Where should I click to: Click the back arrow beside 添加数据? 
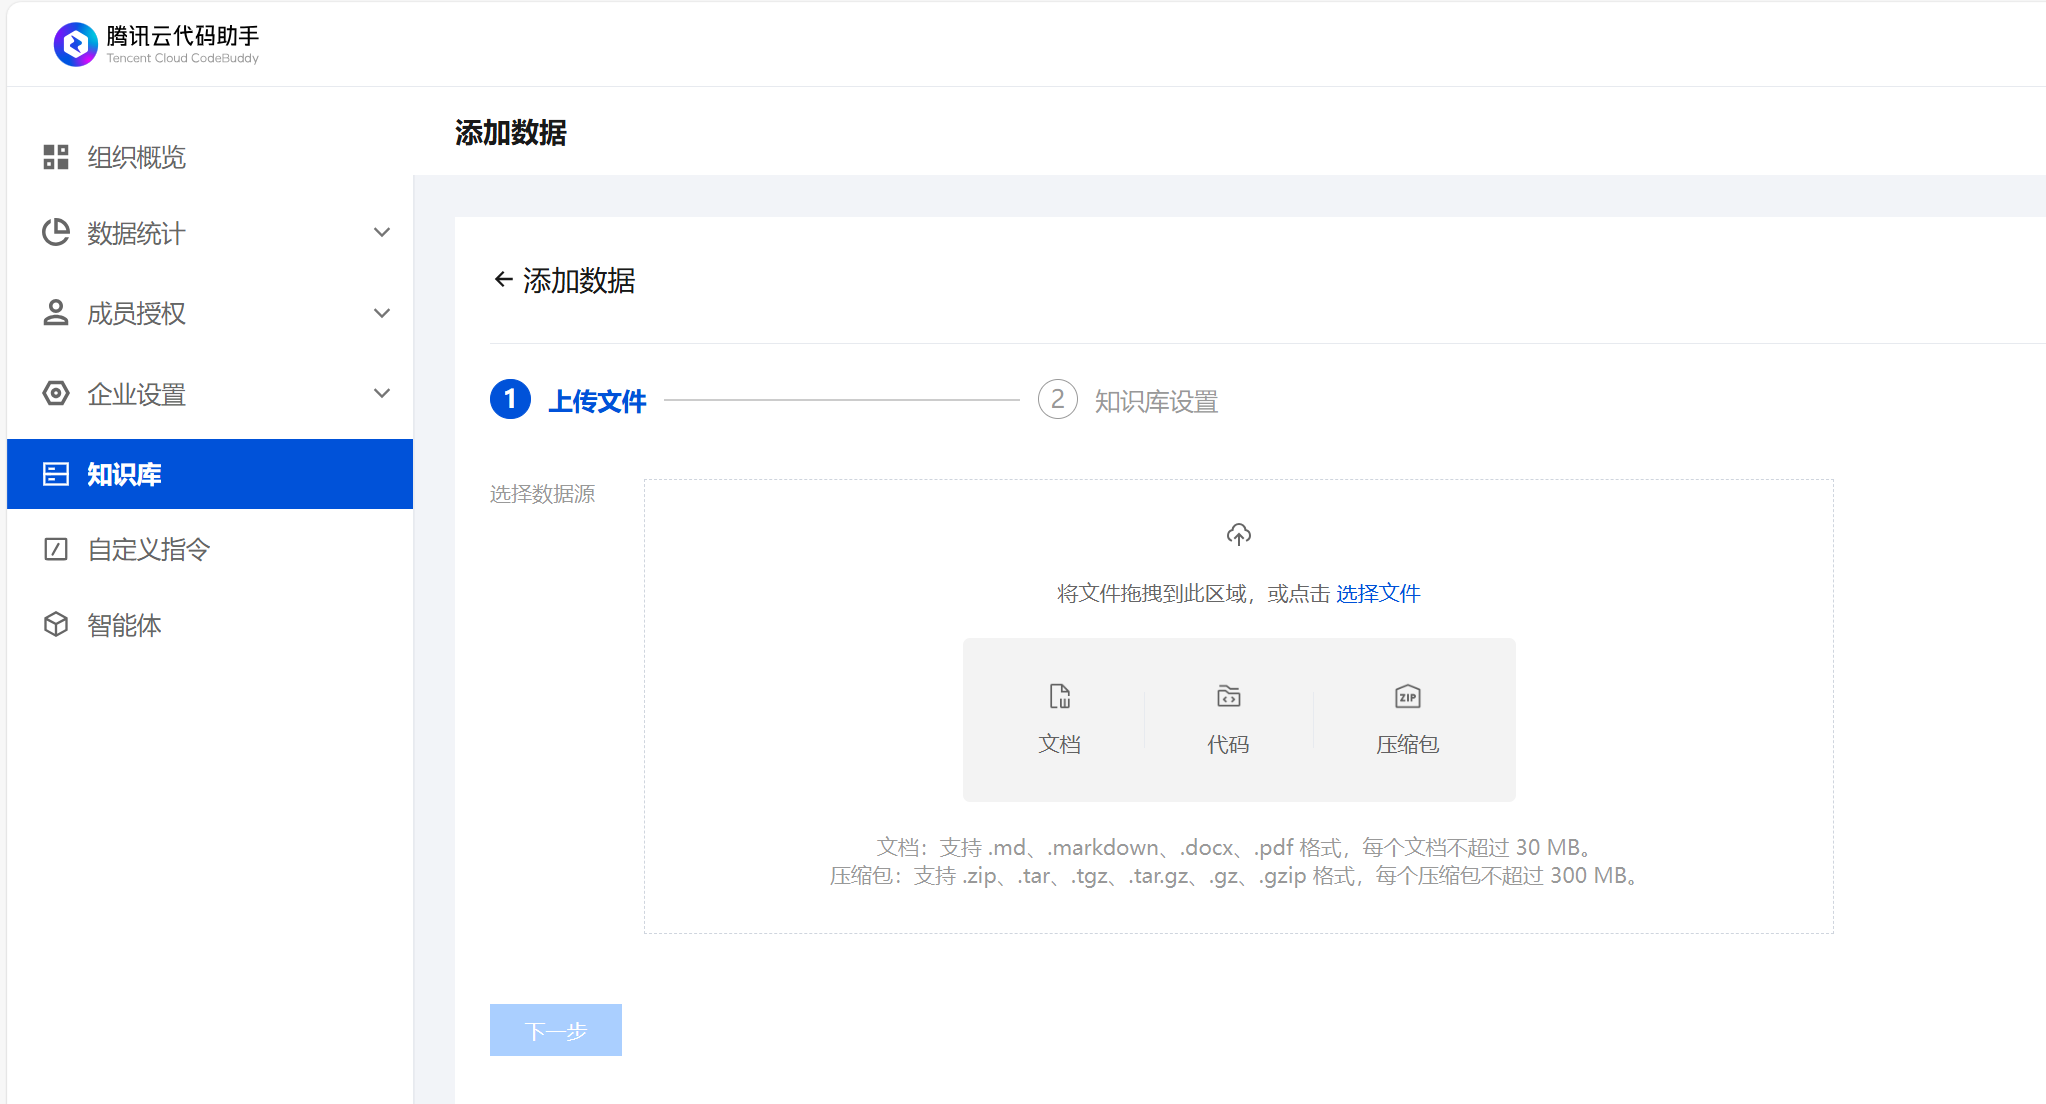pyautogui.click(x=503, y=280)
